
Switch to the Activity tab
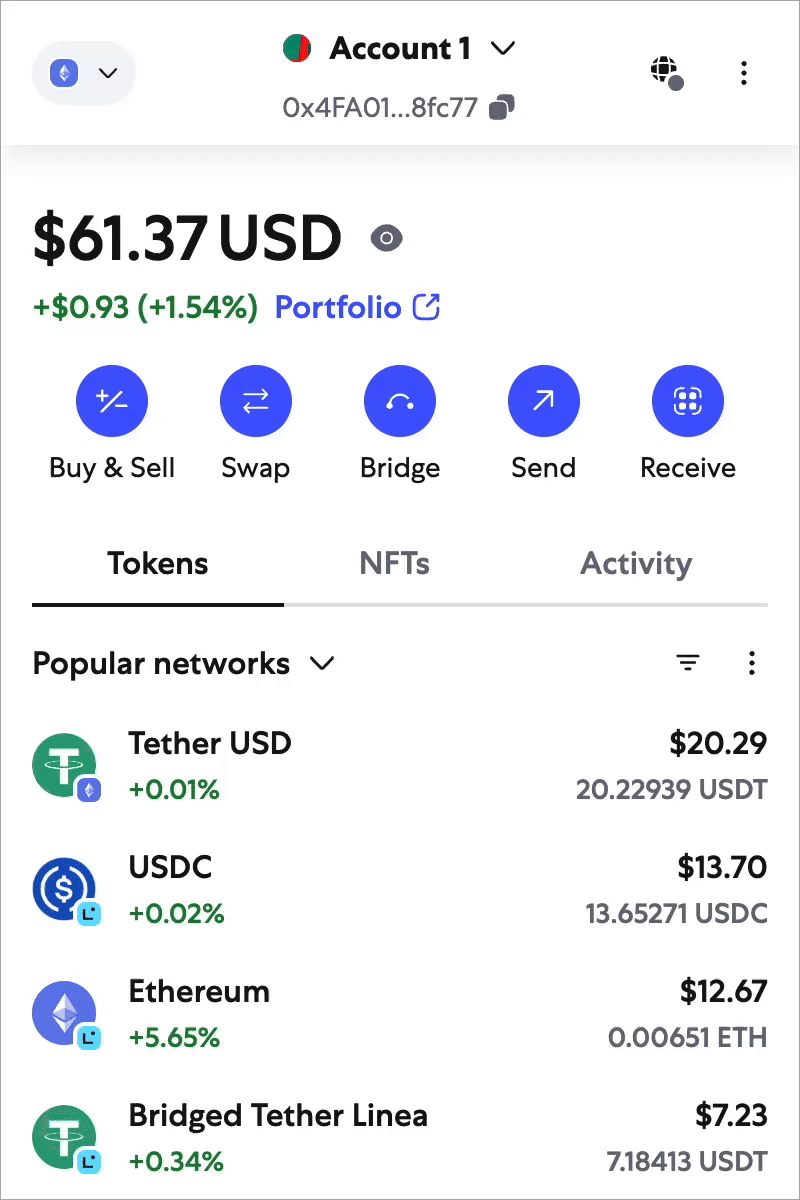click(x=636, y=564)
